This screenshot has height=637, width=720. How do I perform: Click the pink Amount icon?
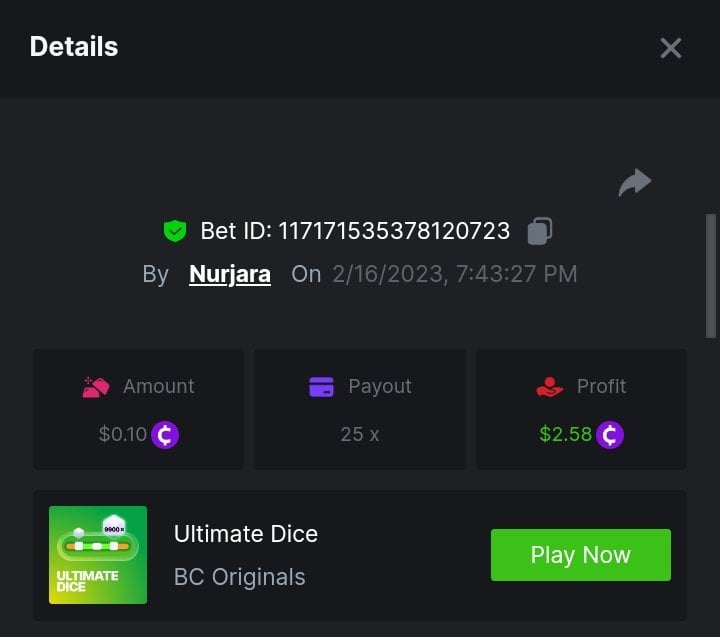pos(96,387)
